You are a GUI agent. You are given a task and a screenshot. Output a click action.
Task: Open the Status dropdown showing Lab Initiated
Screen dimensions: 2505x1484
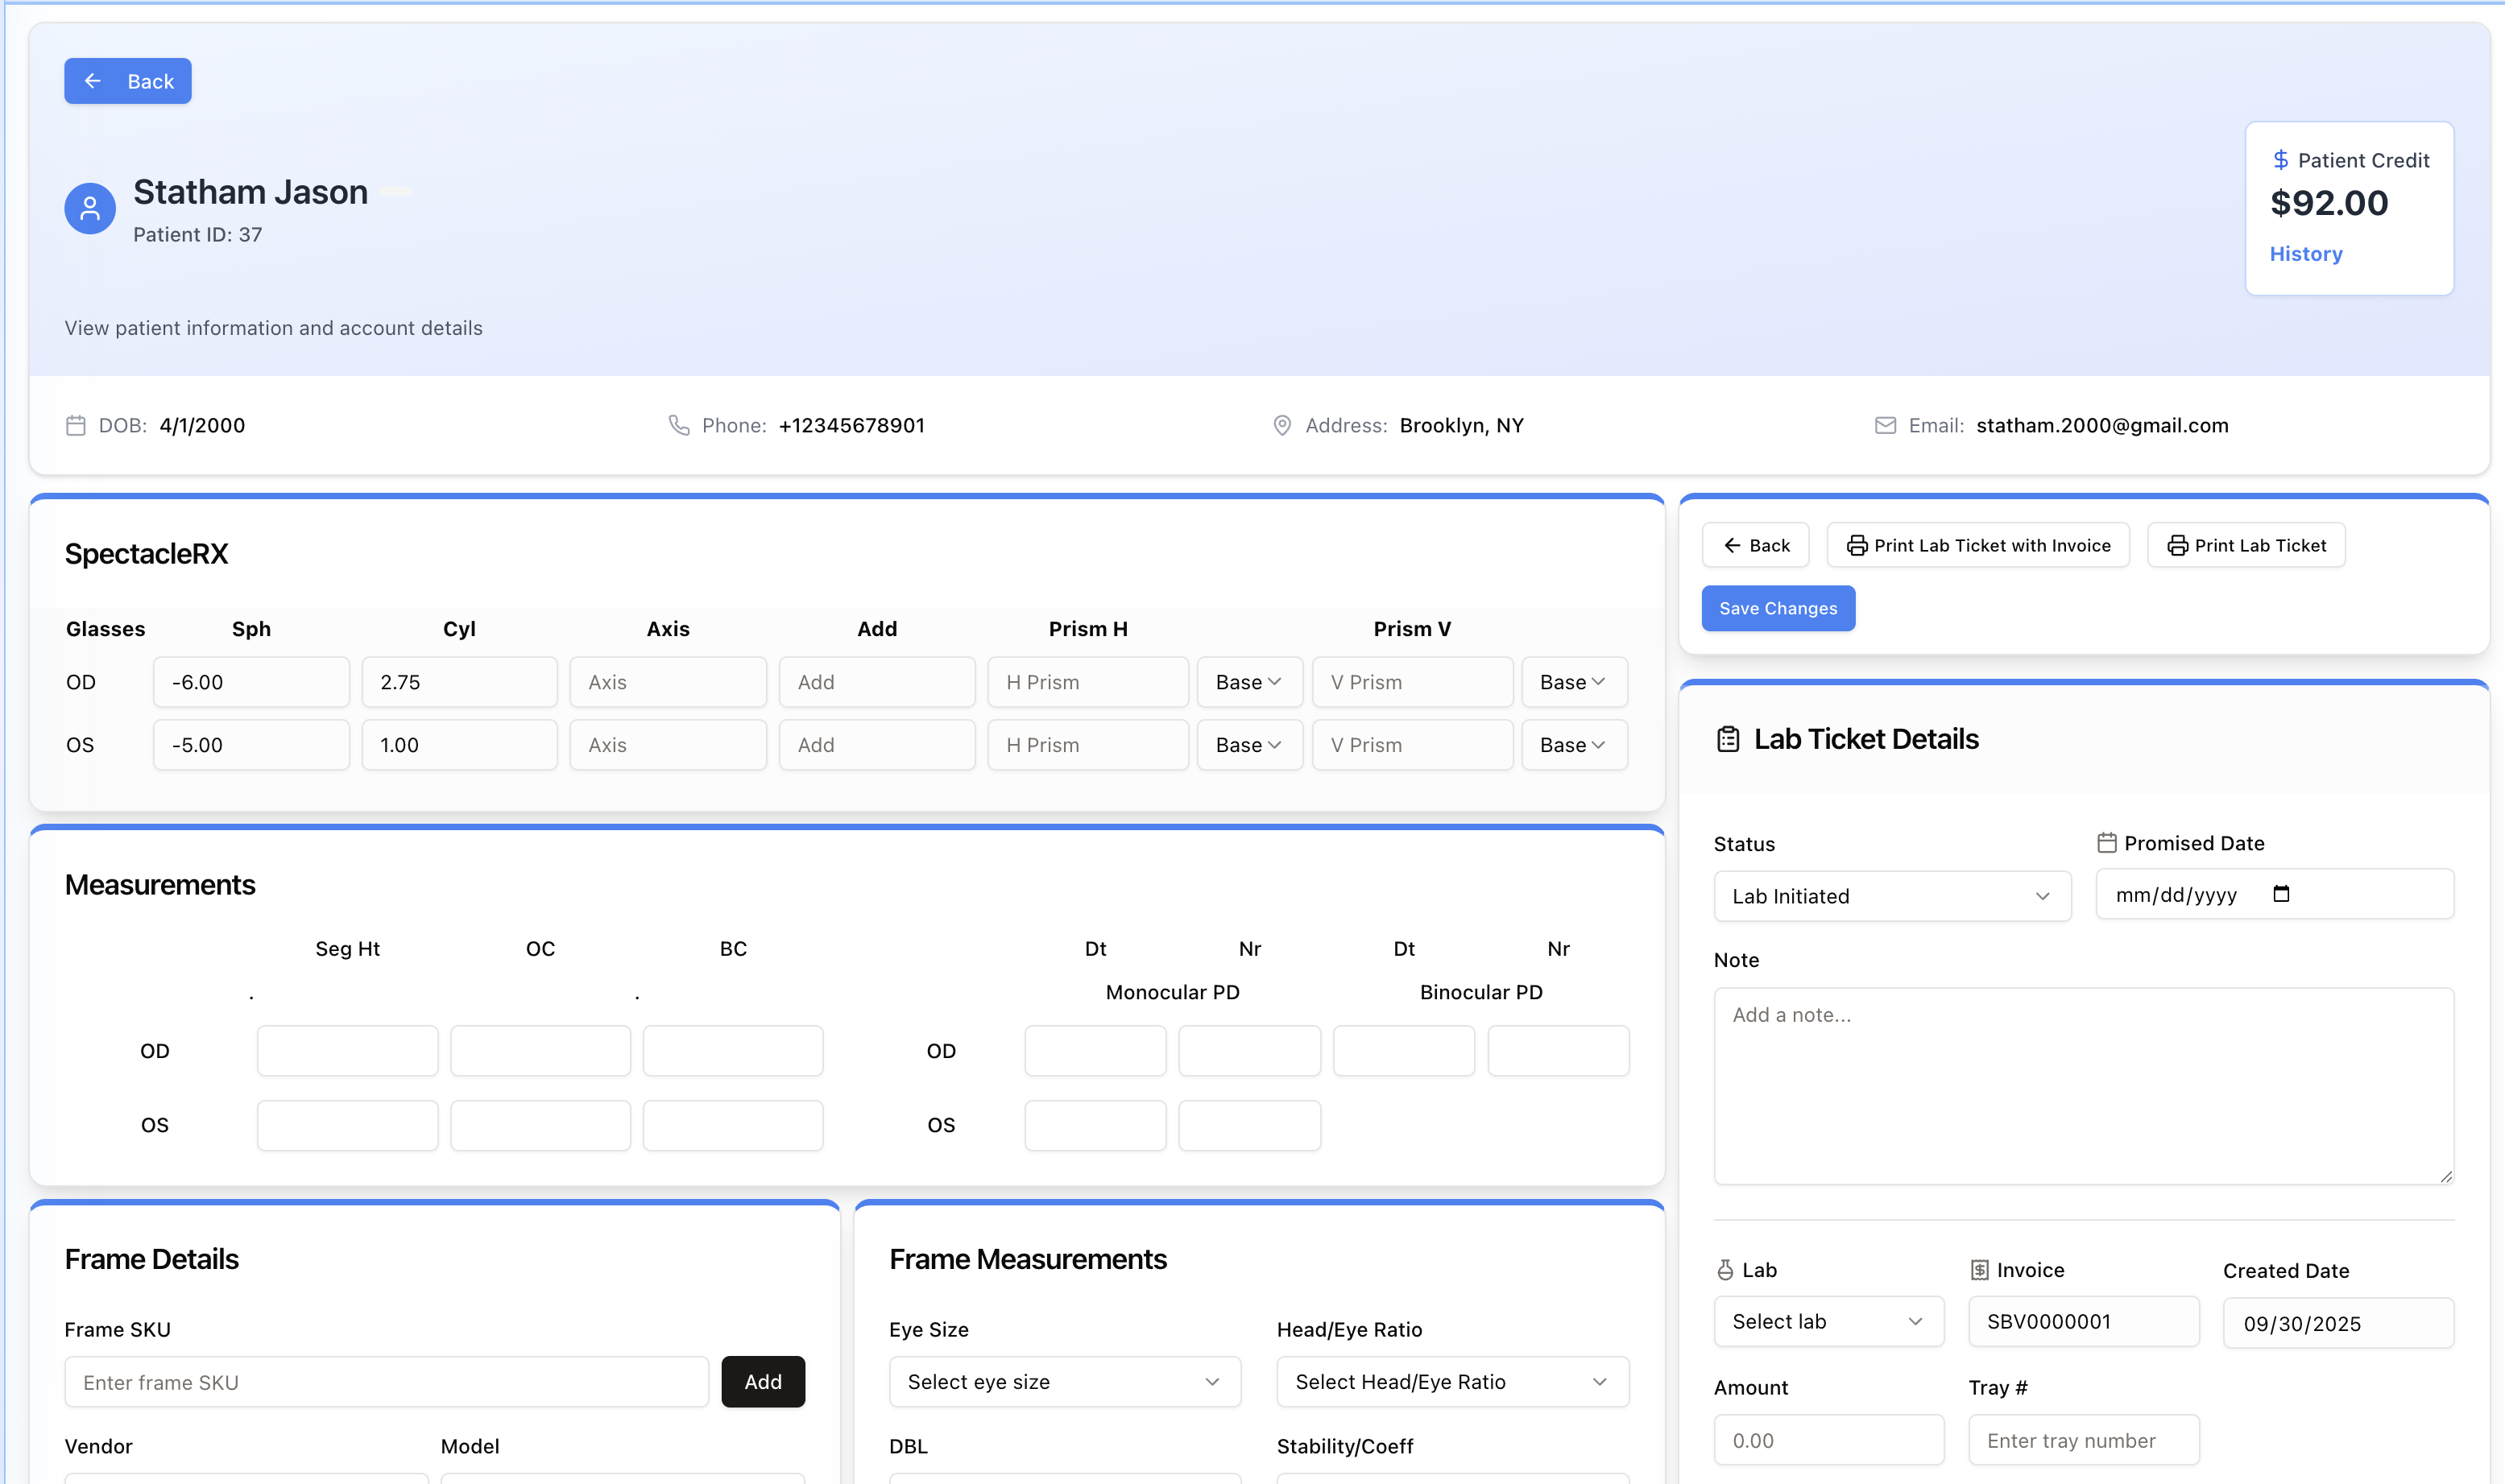pyautogui.click(x=1891, y=896)
